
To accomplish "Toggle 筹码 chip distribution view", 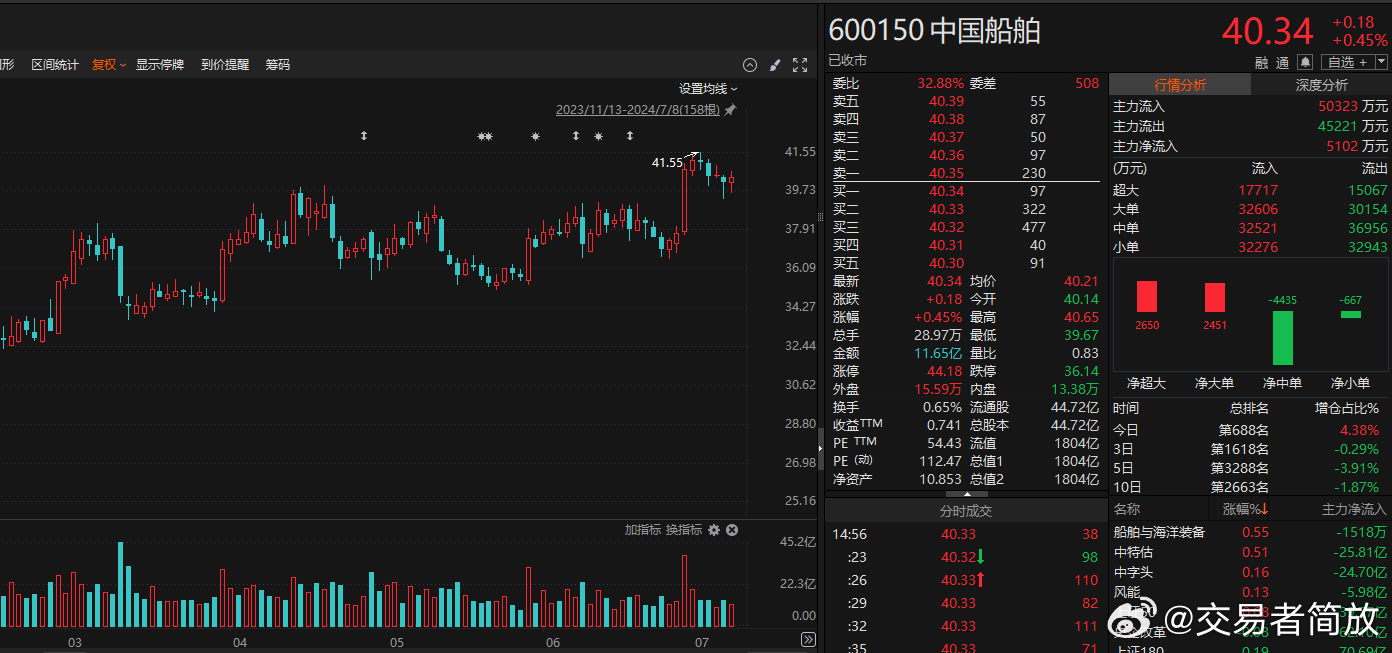I will [x=277, y=65].
